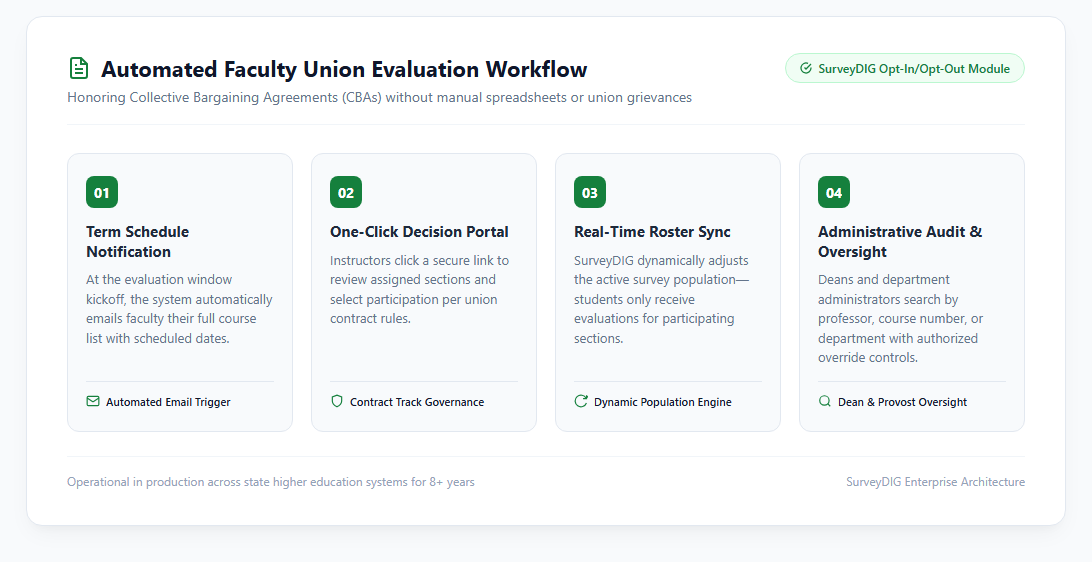Screen dimensions: 1092x562
Task: Click the shield icon next to Contract Track Governance
Action: tap(337, 401)
